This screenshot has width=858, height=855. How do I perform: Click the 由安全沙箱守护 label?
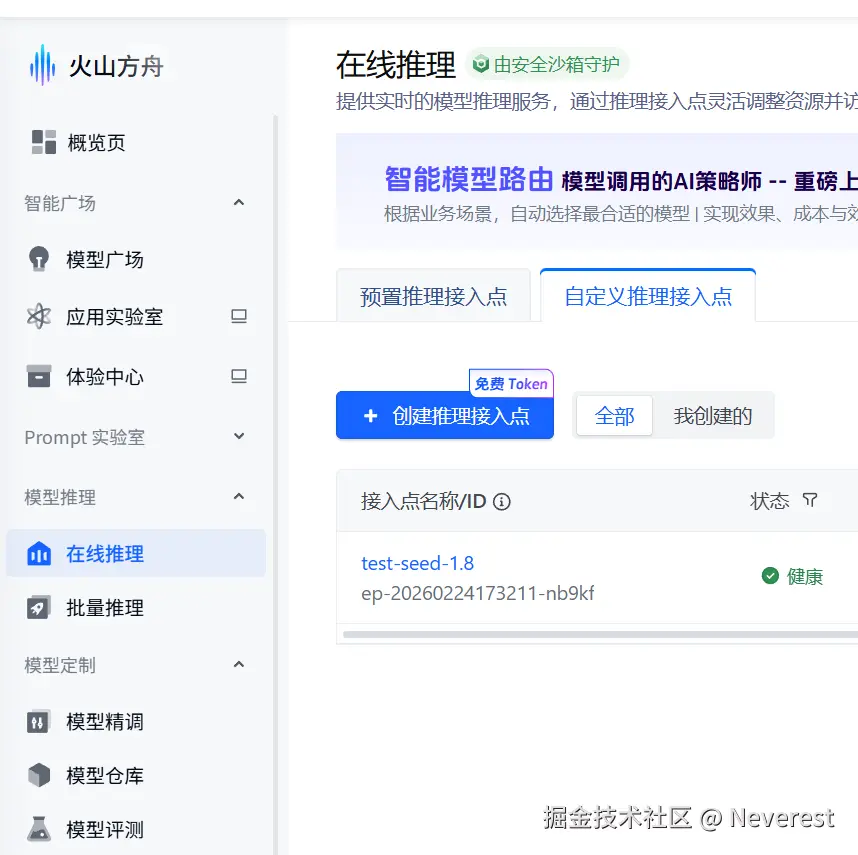pos(556,64)
